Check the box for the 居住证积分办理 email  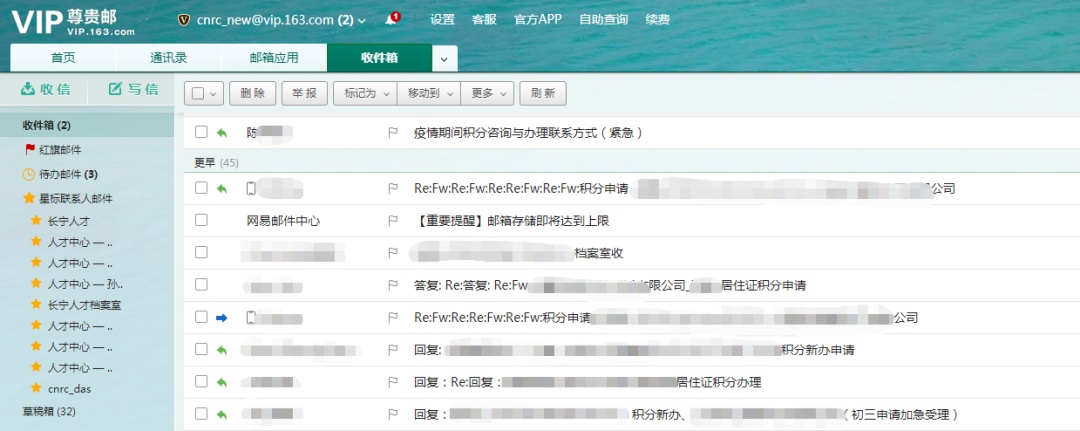point(201,381)
